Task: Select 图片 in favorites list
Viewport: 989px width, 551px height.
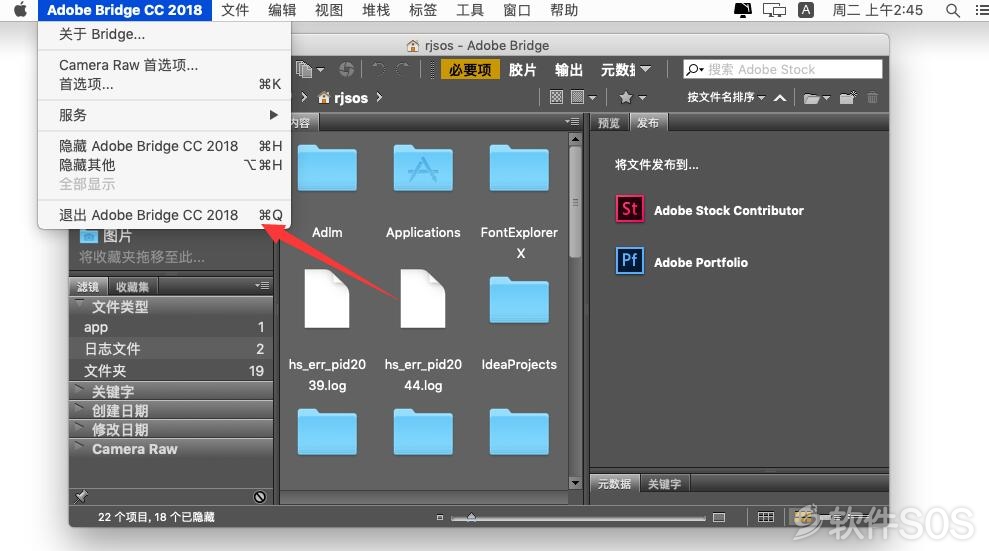Action: pyautogui.click(x=105, y=236)
